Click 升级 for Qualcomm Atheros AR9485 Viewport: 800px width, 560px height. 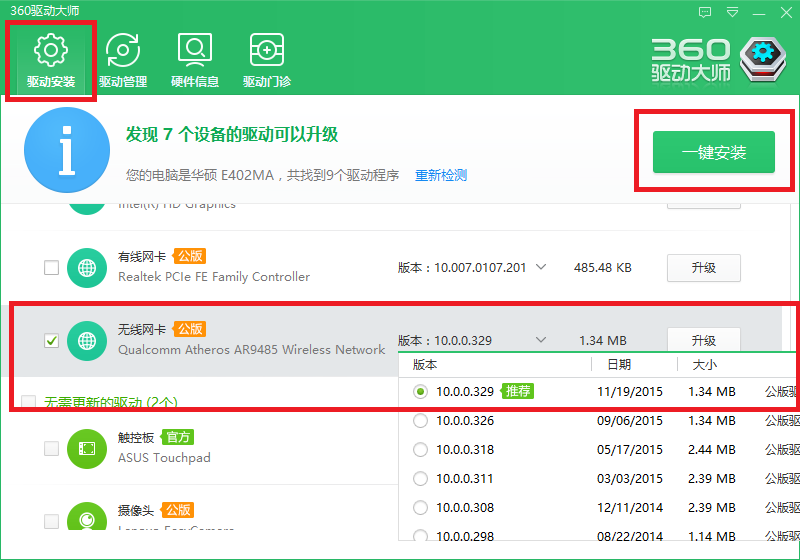click(x=704, y=340)
